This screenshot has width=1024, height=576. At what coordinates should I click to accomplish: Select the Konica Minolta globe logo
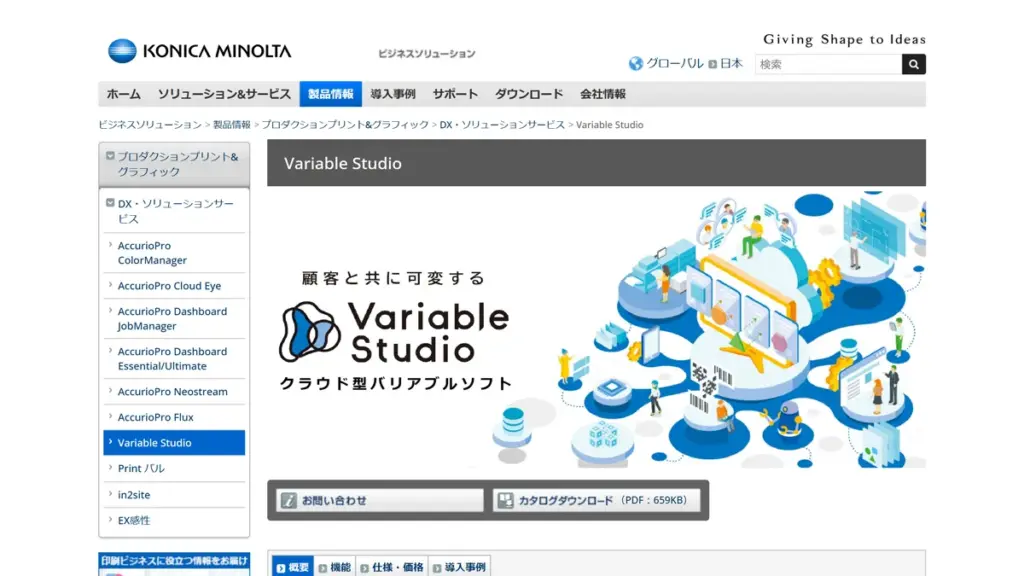[x=120, y=50]
